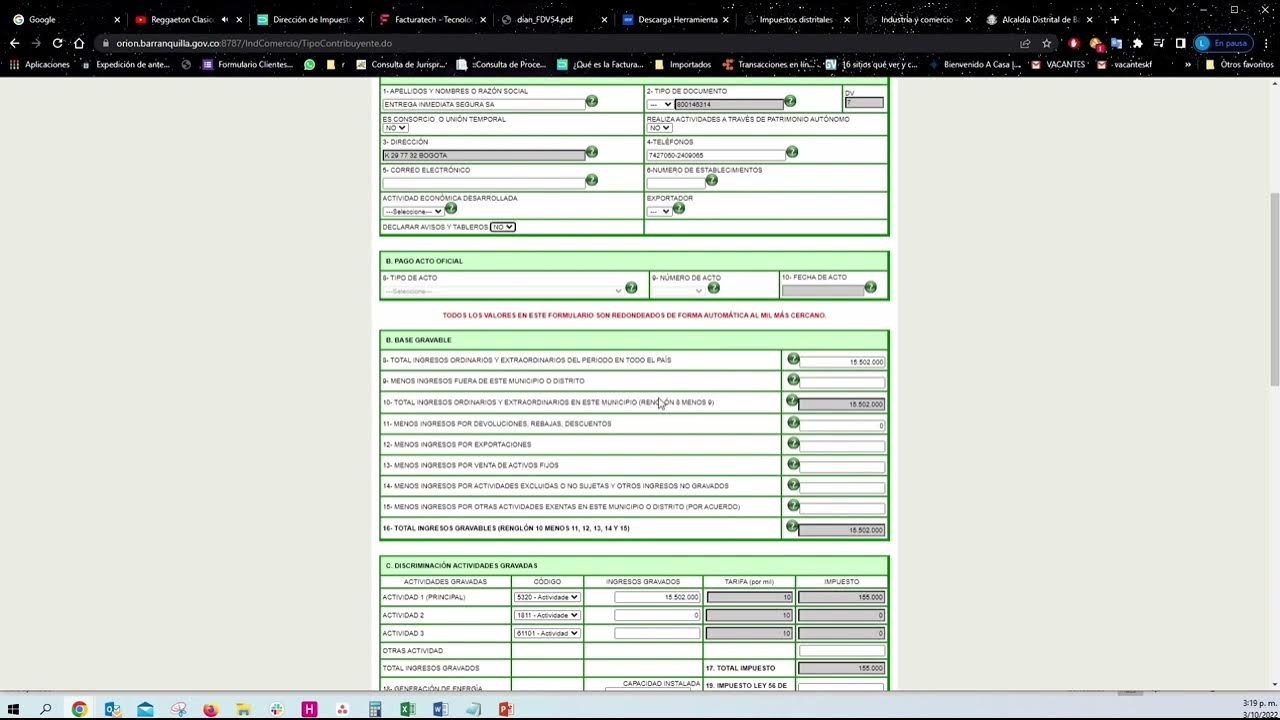The height and width of the screenshot is (720, 1280).
Task: Click row 9 menos ingresos fuera municipio field
Action: tap(842, 383)
